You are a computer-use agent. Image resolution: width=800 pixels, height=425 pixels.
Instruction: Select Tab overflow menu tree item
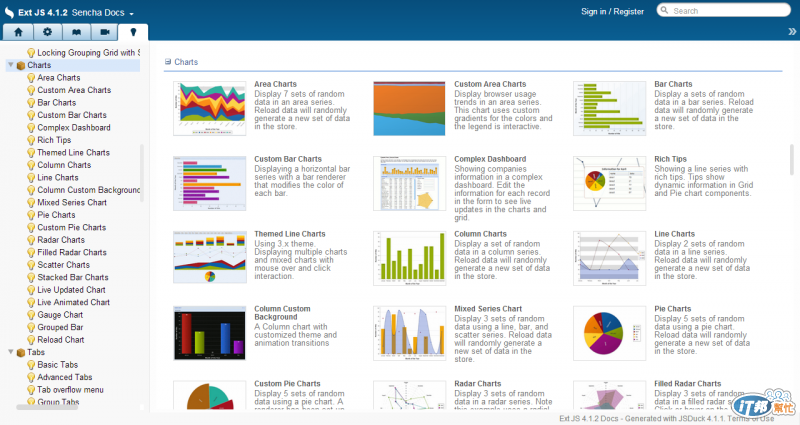(70, 390)
